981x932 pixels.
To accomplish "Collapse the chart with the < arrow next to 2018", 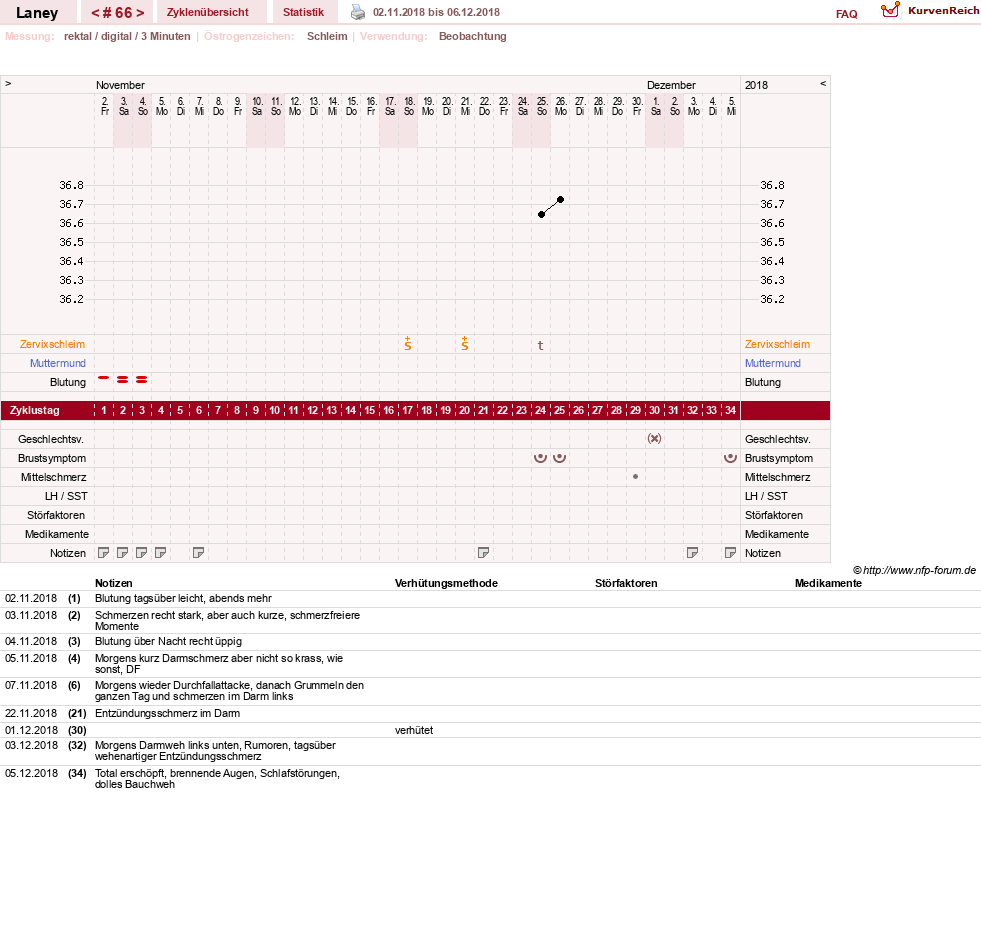I will click(823, 83).
